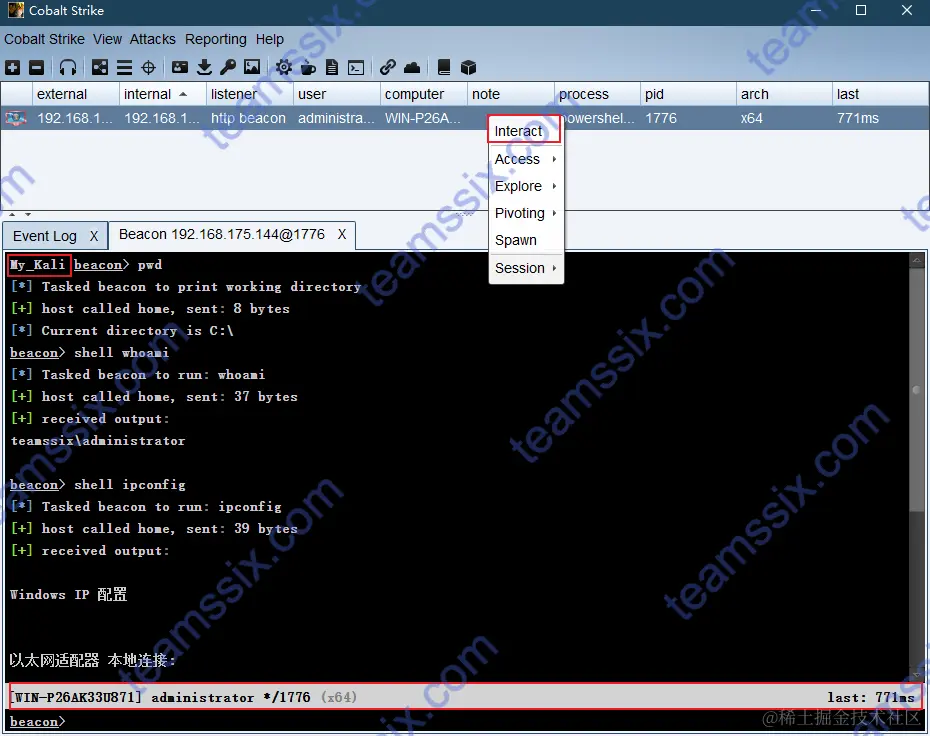Click the beacon link before "shell whoami"
930x736 pixels.
click(x=34, y=352)
